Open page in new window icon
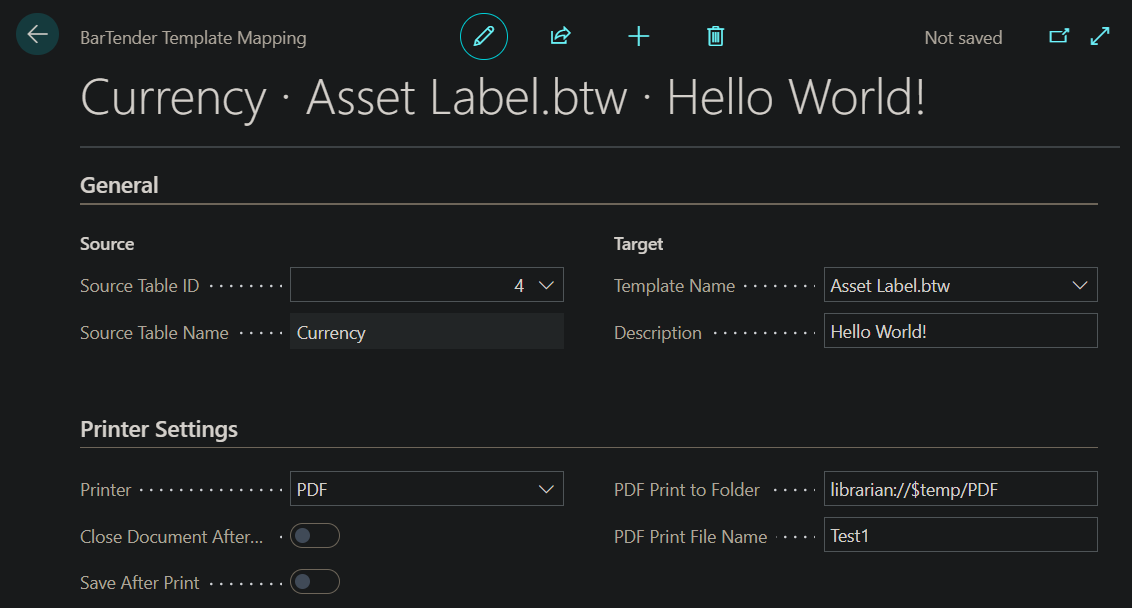 coord(1058,36)
